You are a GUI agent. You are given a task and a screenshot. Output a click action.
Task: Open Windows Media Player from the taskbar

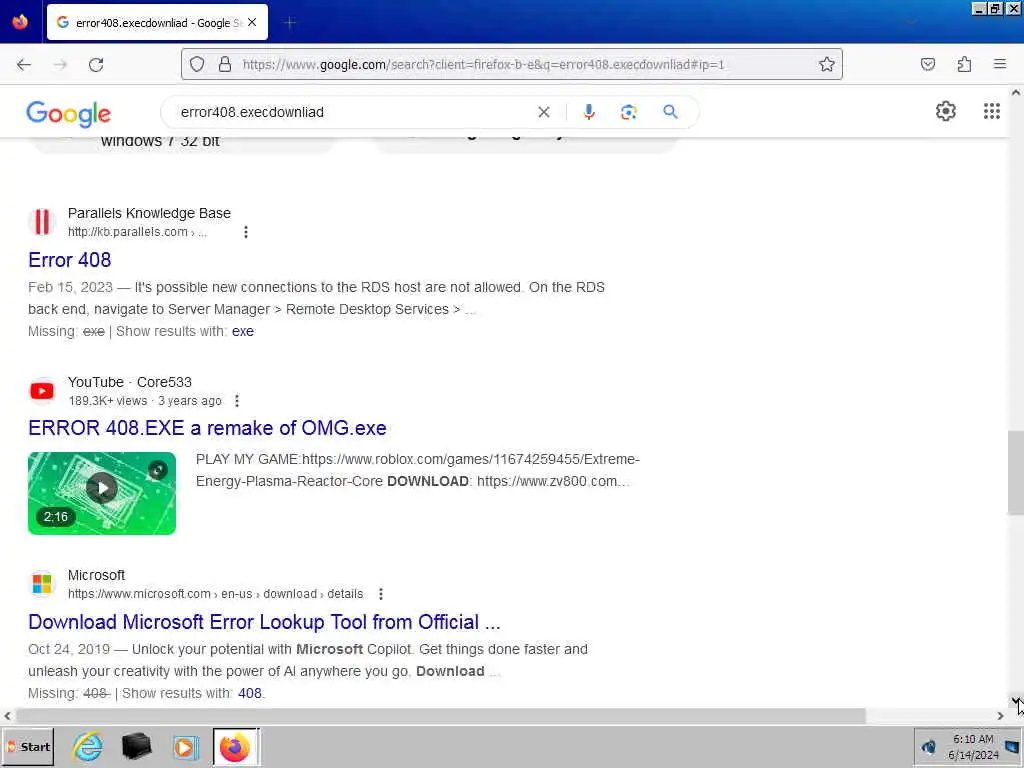click(x=185, y=747)
